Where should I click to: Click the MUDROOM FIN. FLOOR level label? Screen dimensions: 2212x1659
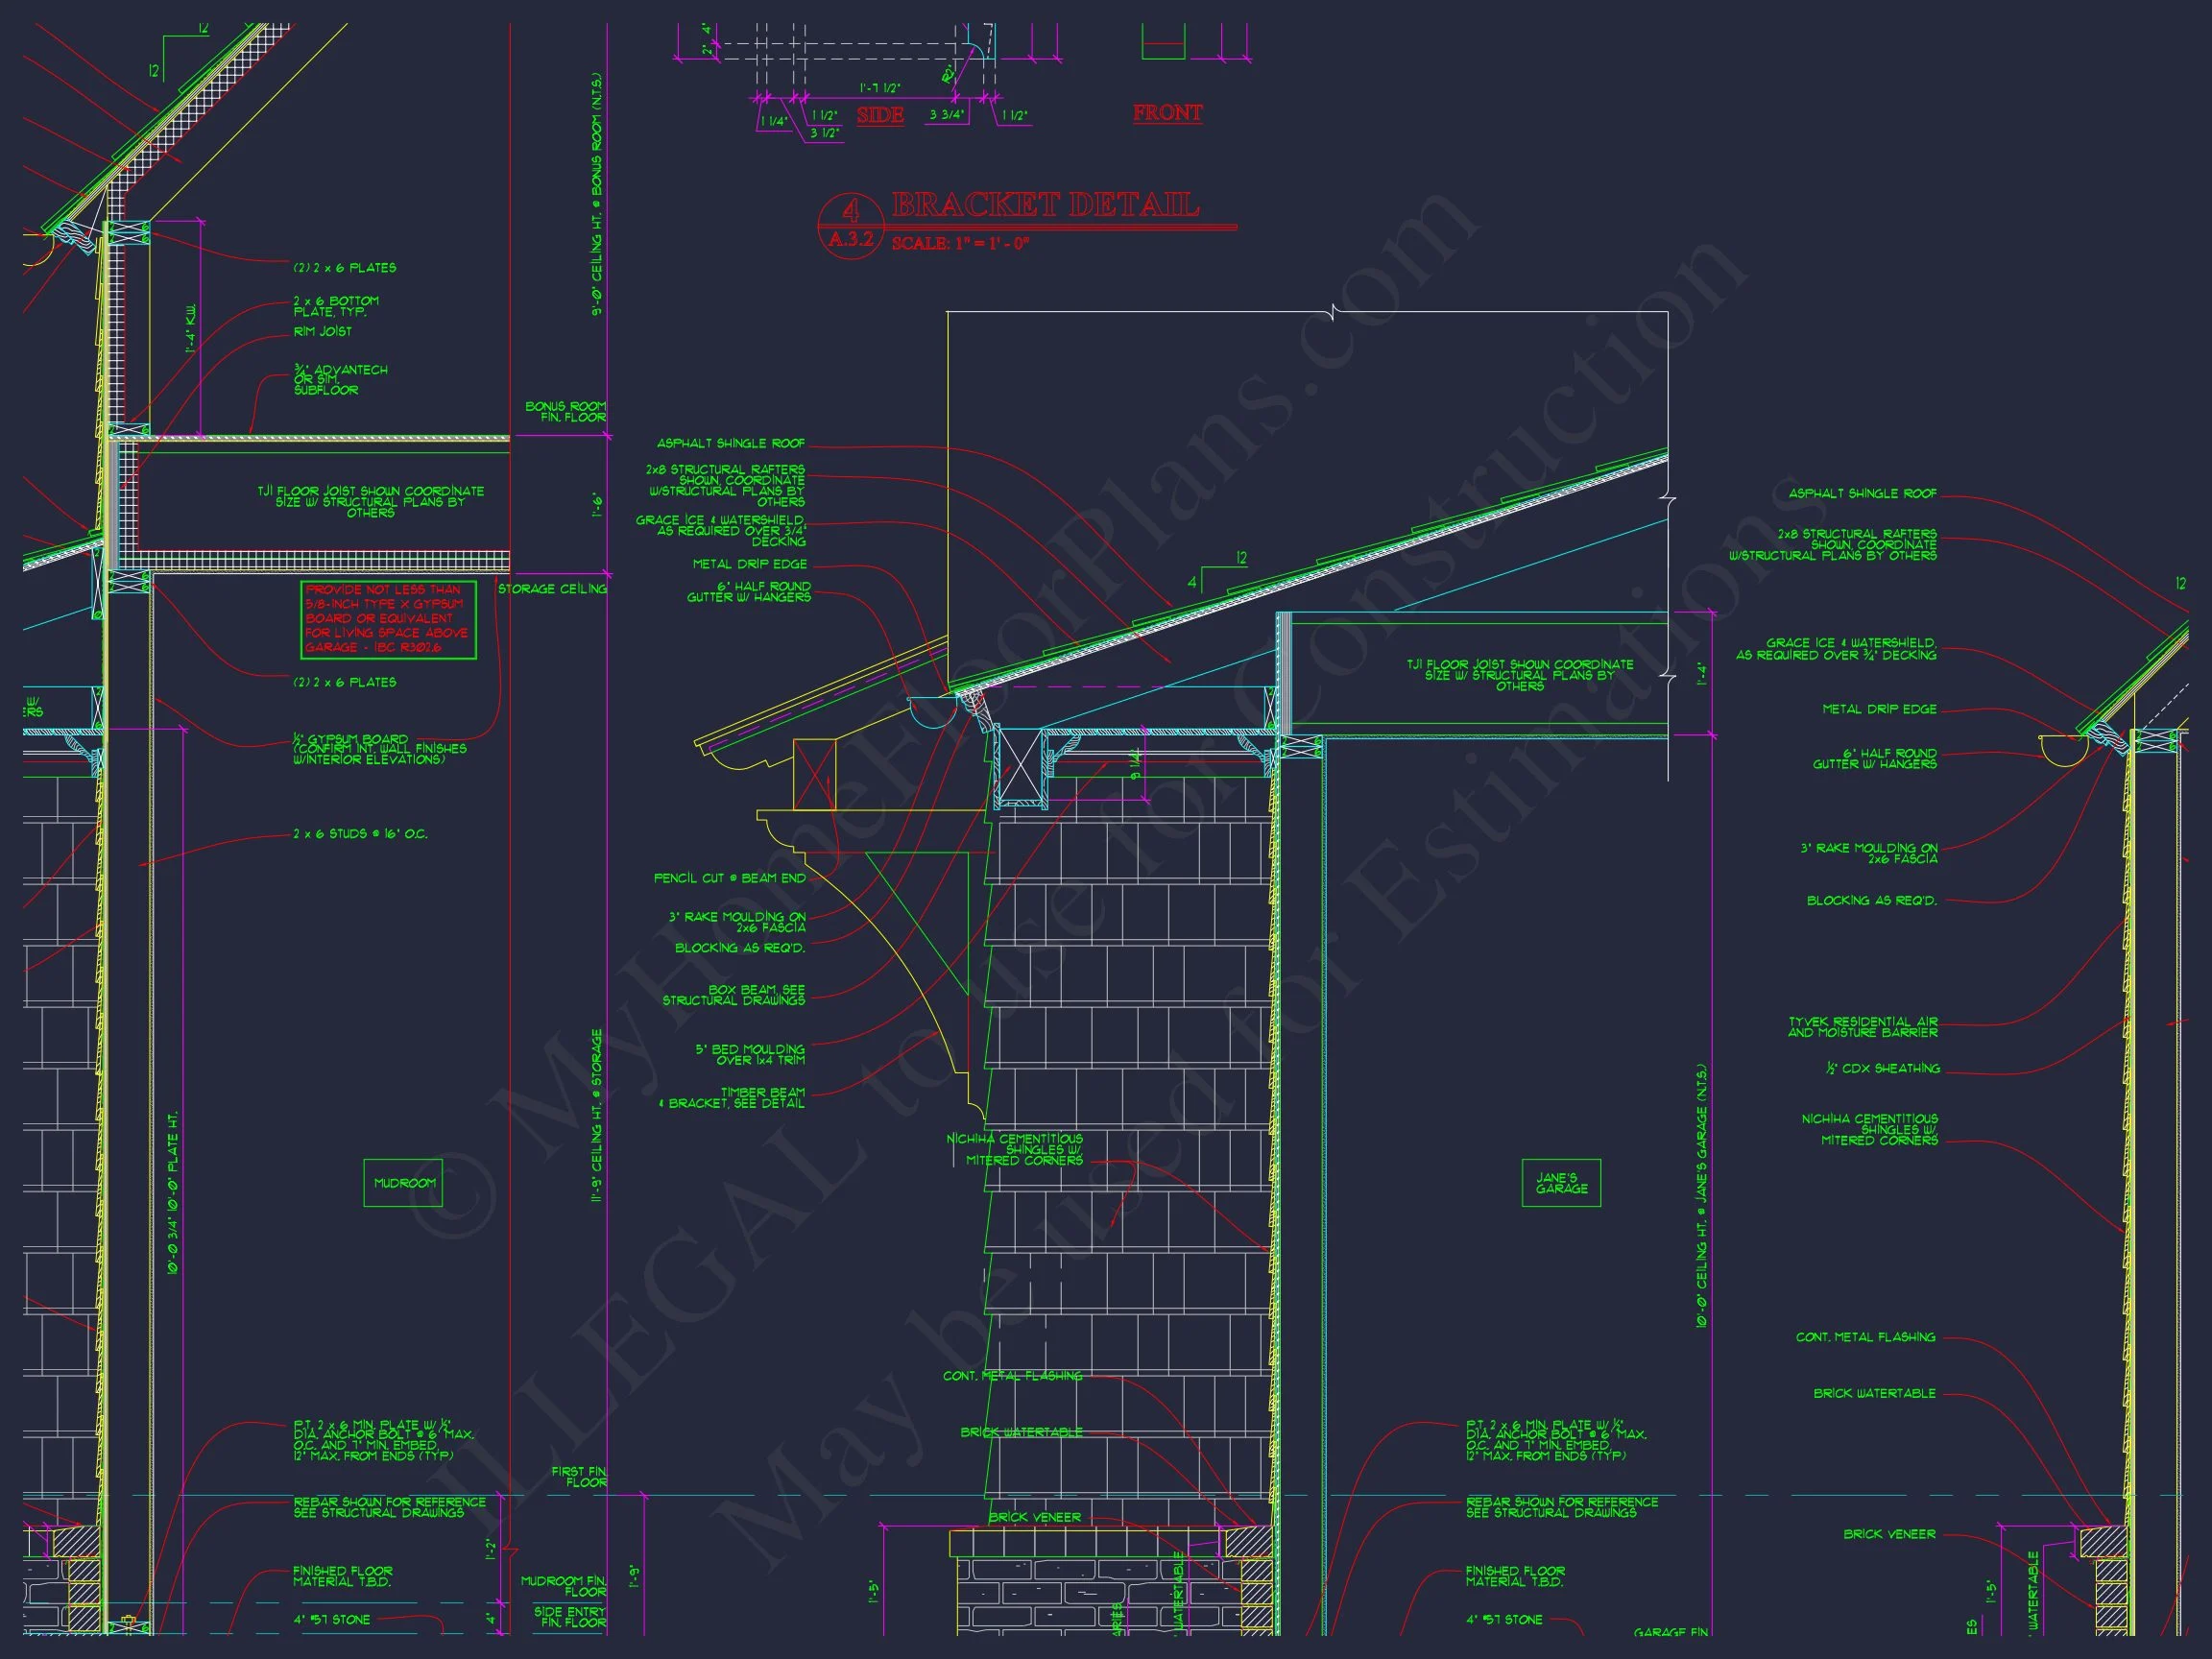point(563,1586)
